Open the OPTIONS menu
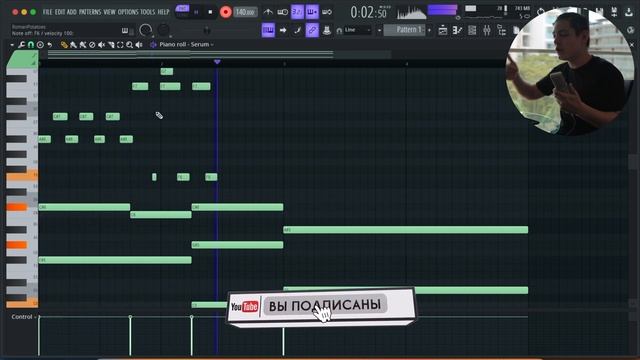 [128, 12]
